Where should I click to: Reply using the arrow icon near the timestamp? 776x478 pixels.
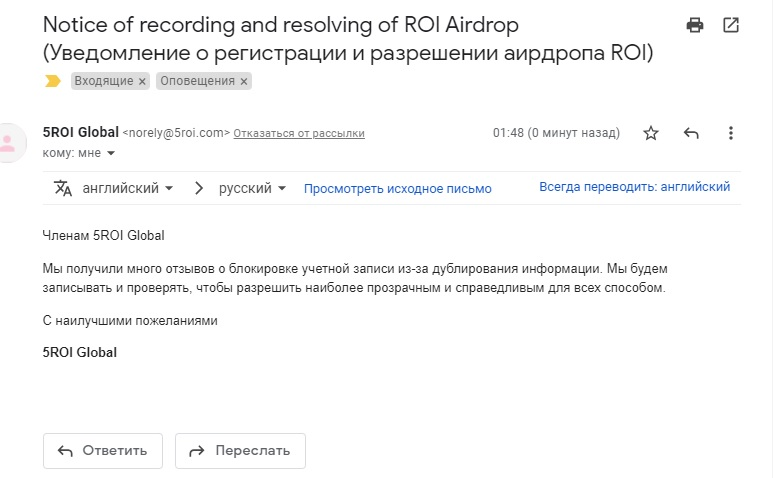[691, 133]
